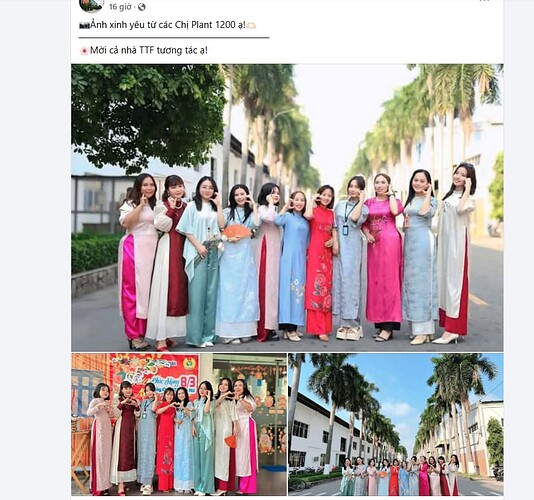Open the post's three-dot options menu
This screenshot has height=500, width=534.
tap(485, 1)
